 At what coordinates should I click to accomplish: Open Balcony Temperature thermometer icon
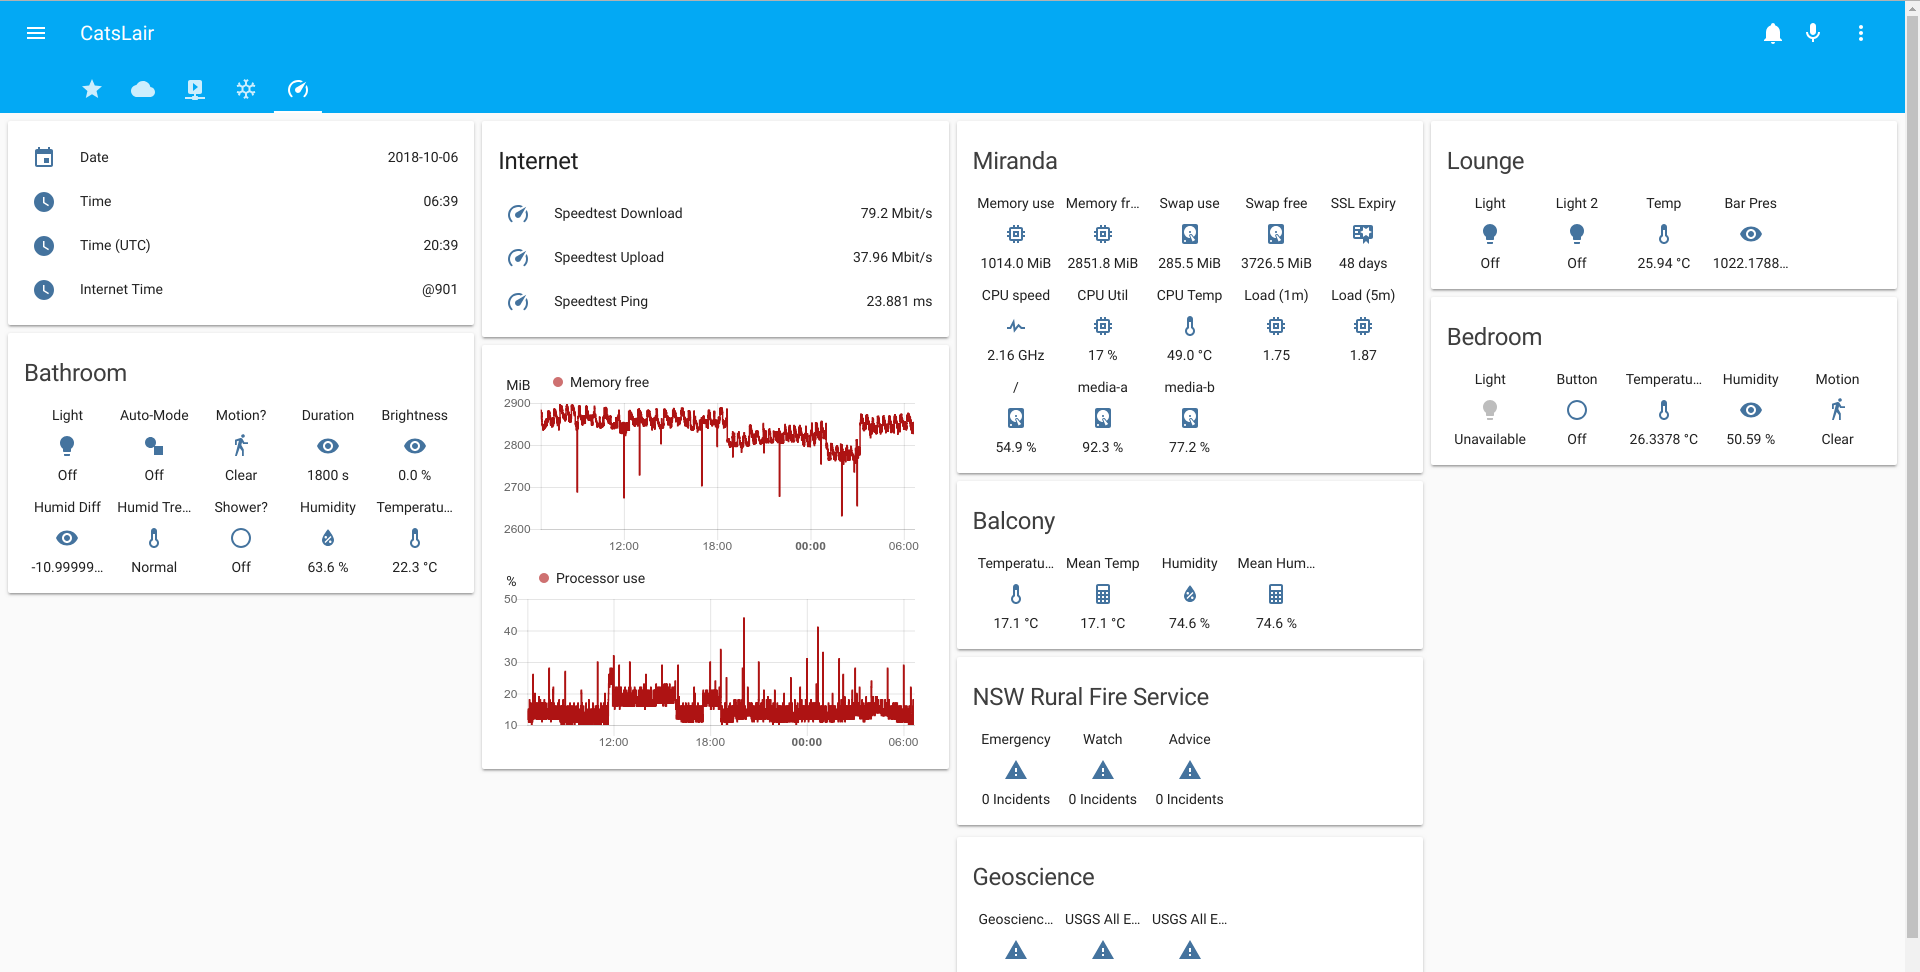(x=1016, y=594)
